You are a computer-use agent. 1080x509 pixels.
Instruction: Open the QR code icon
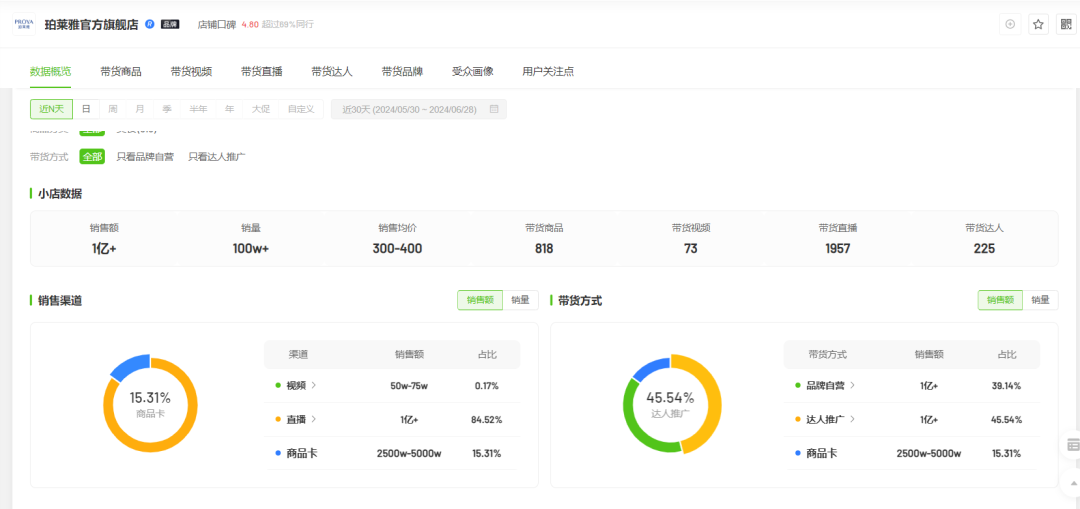[x=1066, y=24]
